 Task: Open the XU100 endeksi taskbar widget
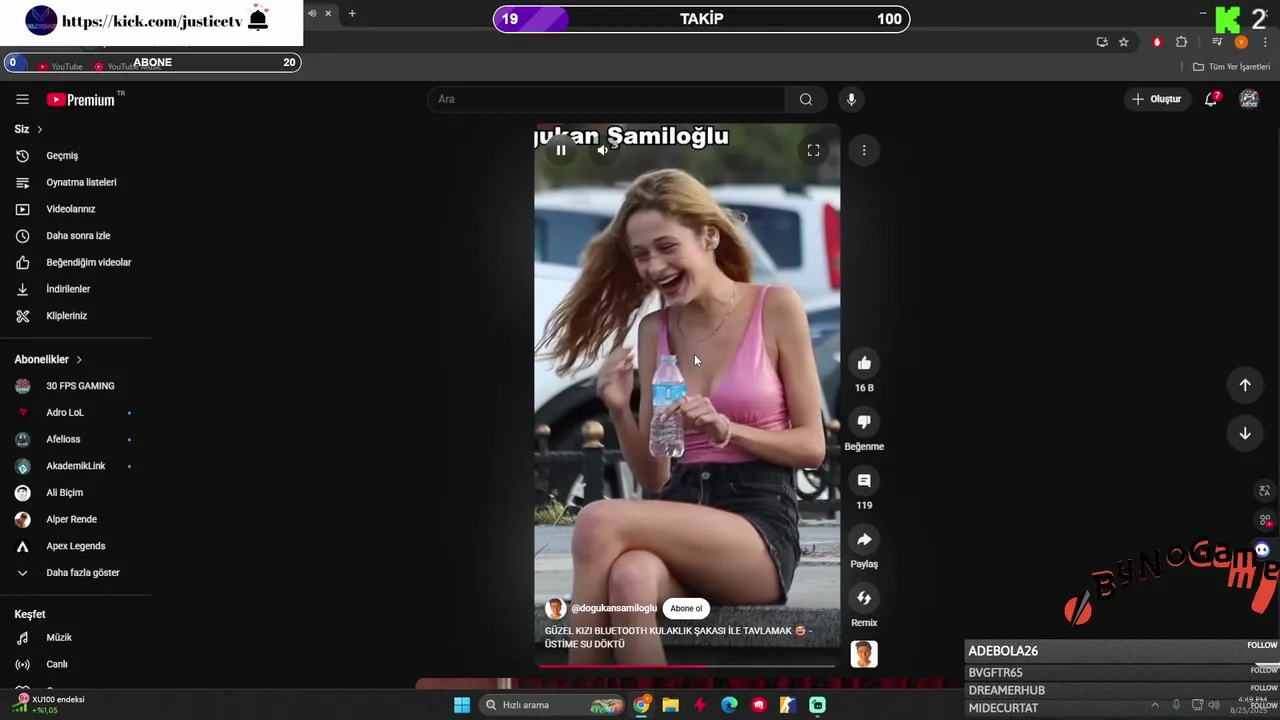point(50,704)
